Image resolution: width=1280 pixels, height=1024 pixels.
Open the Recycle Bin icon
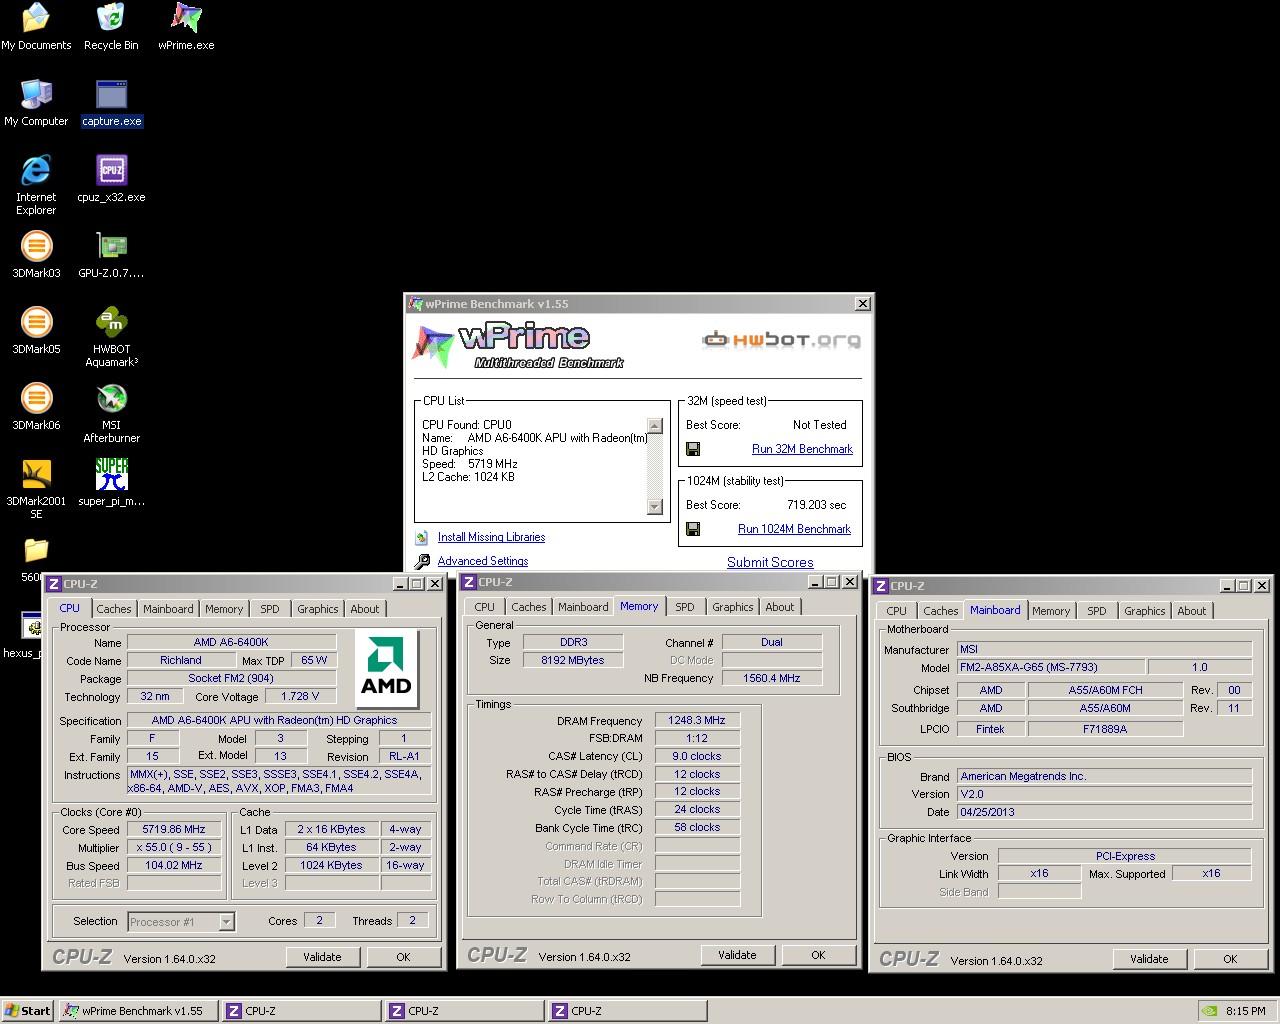(111, 27)
